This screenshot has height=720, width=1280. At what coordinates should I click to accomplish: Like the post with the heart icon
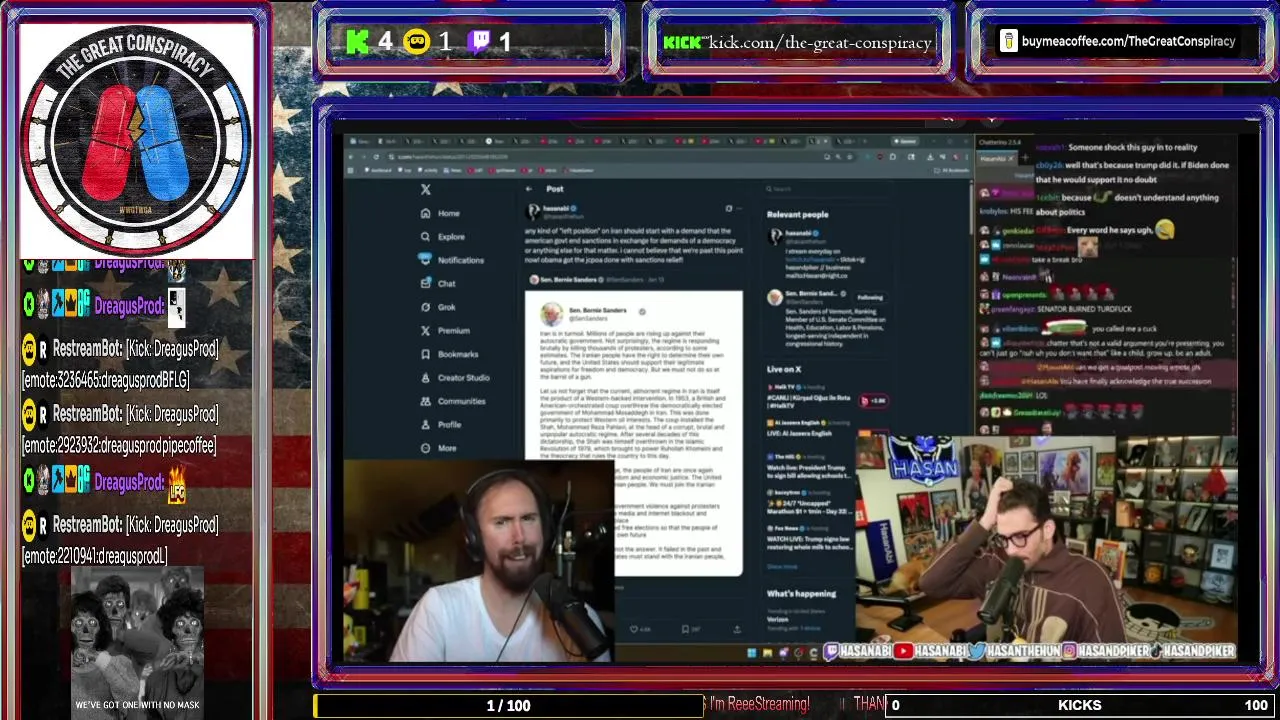633,629
